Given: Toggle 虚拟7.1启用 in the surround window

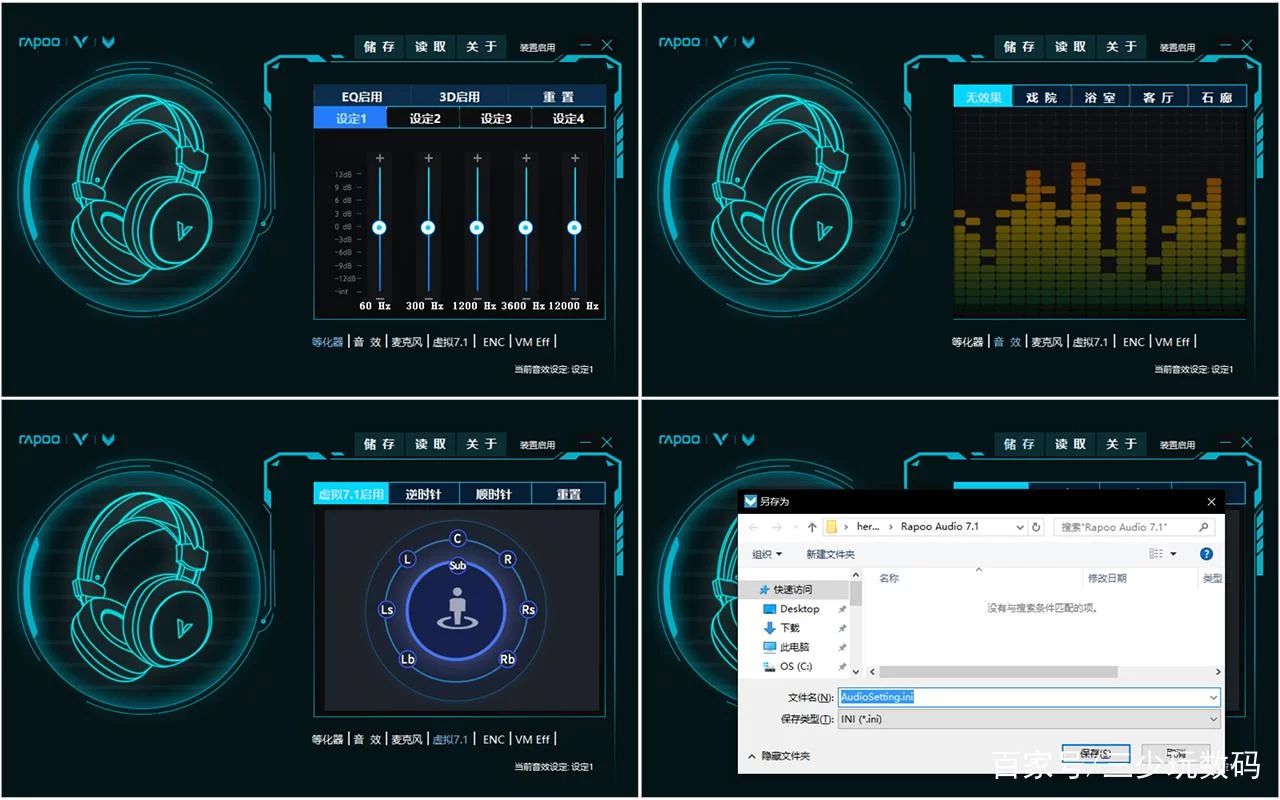Looking at the screenshot, I should coord(351,494).
